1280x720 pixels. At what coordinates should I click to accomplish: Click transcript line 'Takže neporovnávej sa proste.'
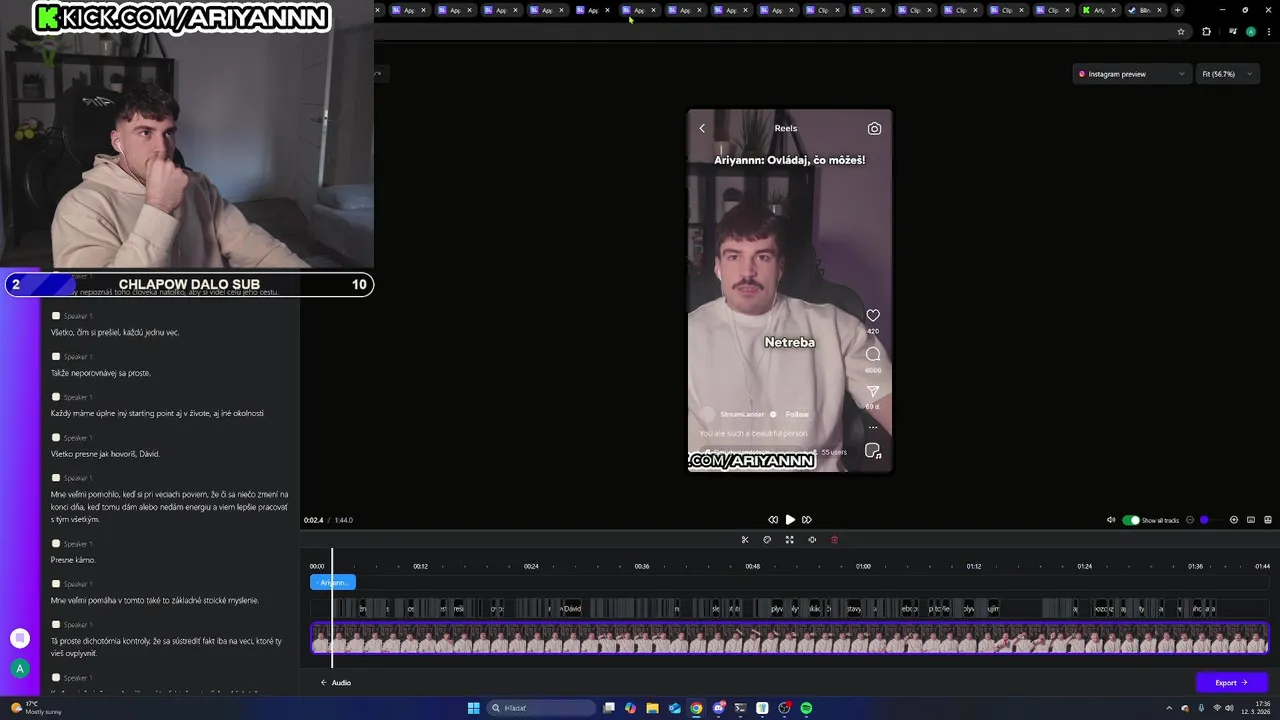tap(101, 373)
